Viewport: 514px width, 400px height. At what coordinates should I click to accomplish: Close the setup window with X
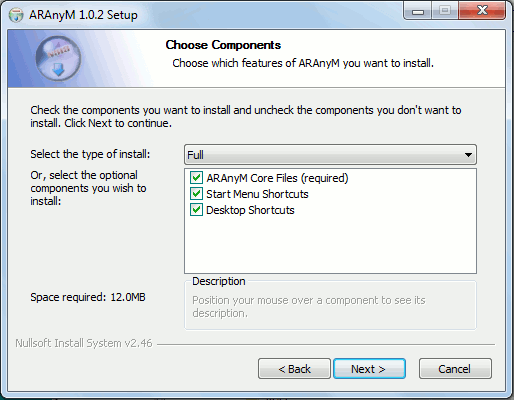coord(482,11)
